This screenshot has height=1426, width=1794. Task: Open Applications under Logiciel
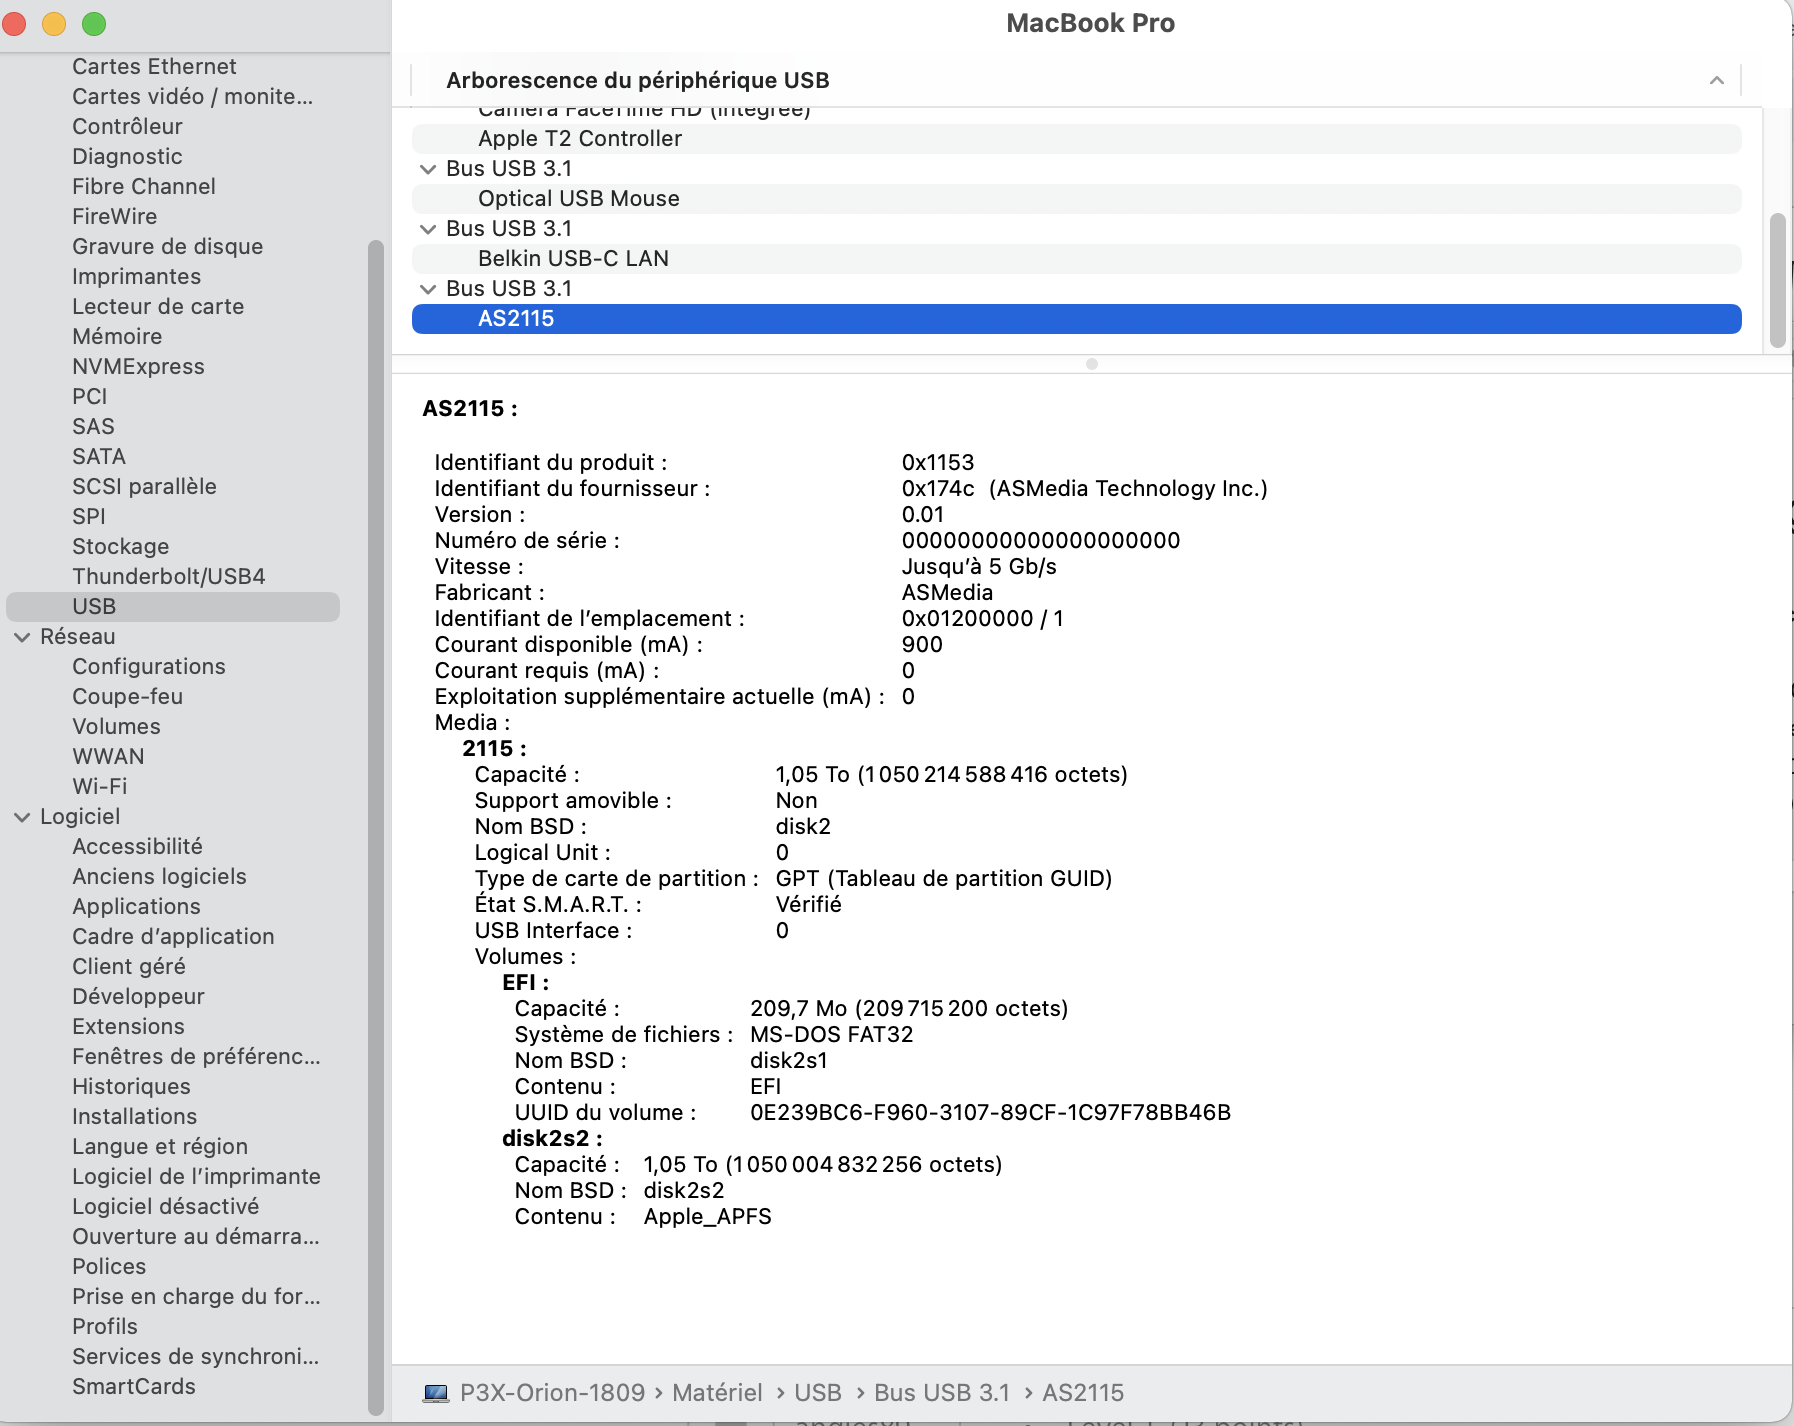[136, 907]
